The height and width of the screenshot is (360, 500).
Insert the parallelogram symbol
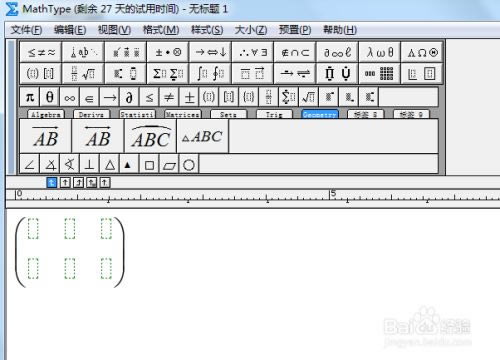[169, 165]
